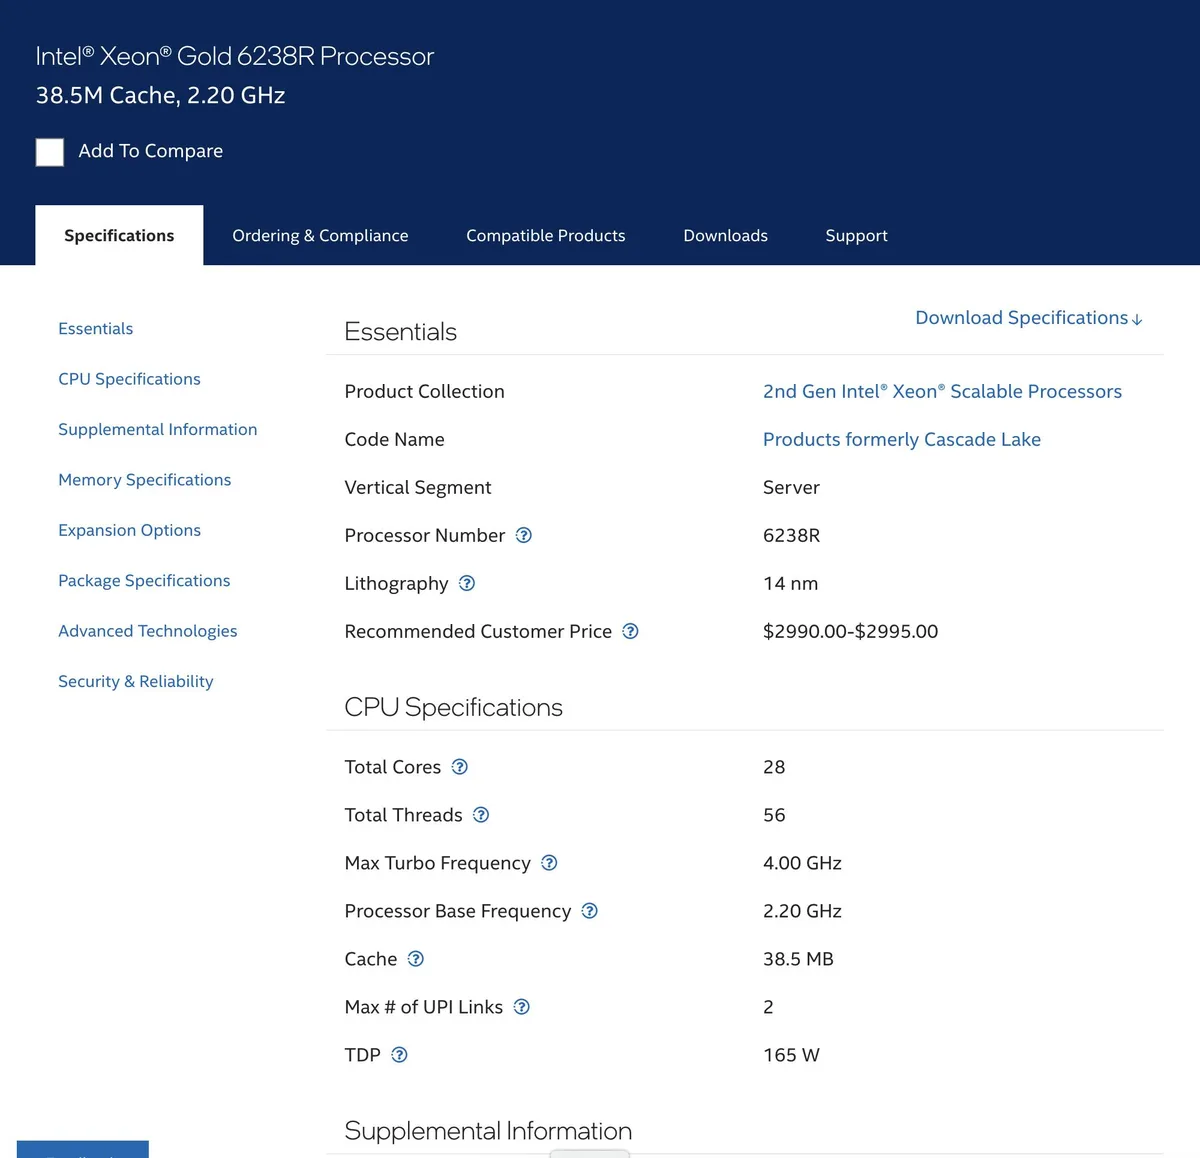
Task: Go to Memory Specifications in the sidebar
Action: [145, 480]
